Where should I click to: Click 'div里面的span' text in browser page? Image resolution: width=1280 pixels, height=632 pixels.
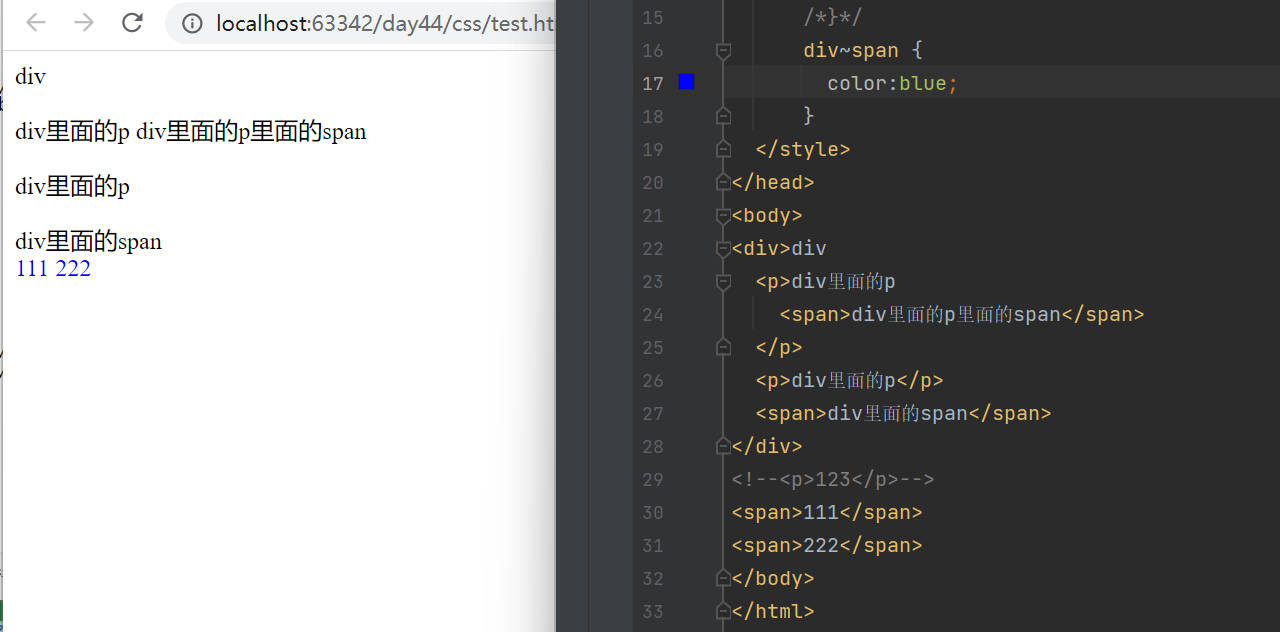click(x=88, y=241)
